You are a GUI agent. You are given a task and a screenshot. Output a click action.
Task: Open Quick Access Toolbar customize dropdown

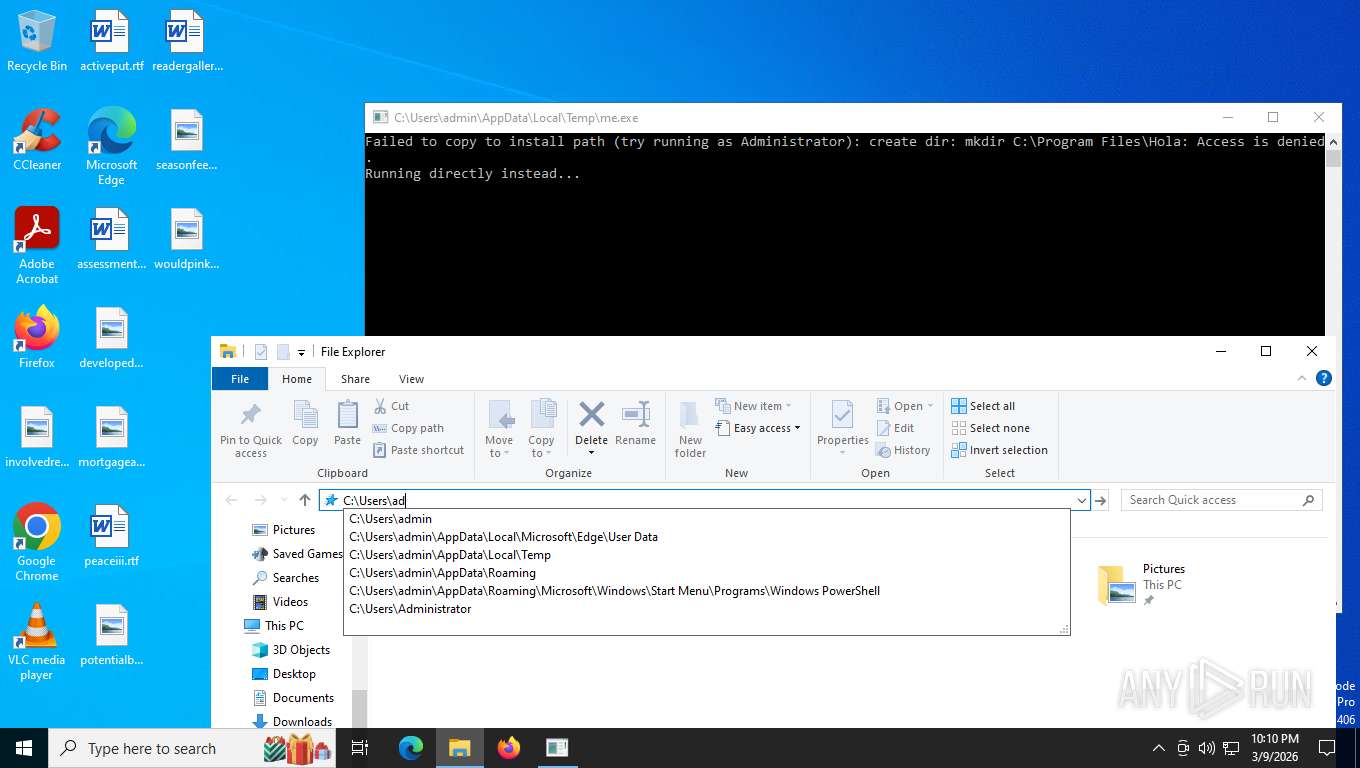(301, 352)
